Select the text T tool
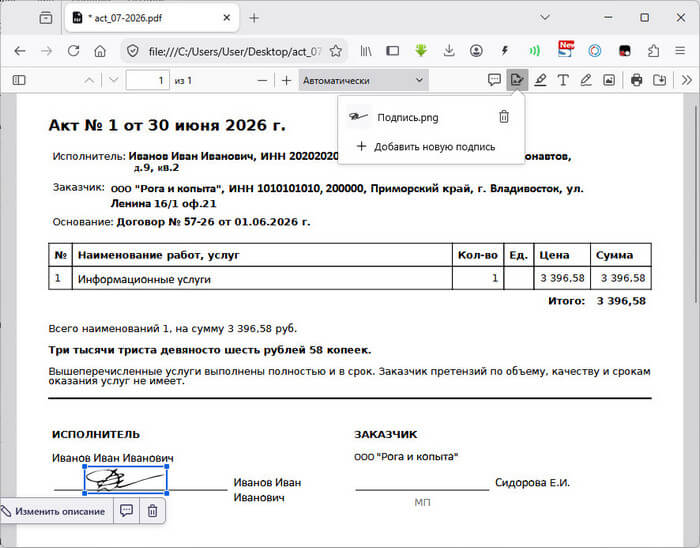 (563, 80)
